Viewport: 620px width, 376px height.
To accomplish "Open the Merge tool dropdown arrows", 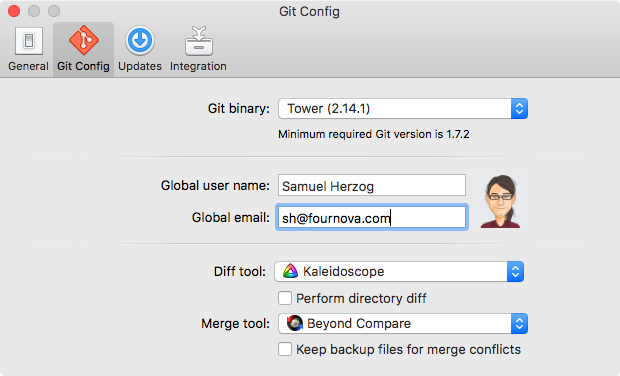I will 519,323.
